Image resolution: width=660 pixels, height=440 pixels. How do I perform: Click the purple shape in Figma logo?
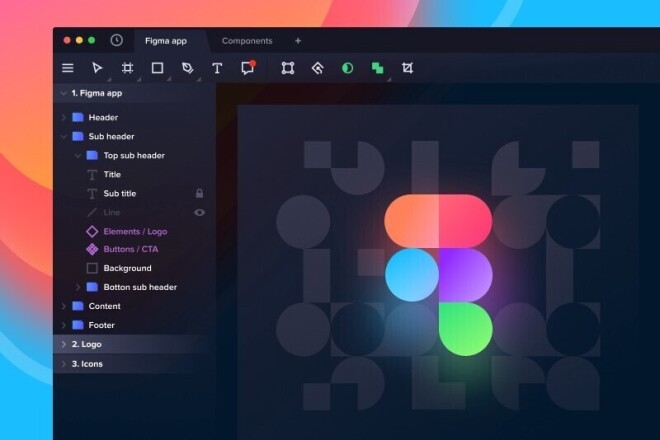(x=466, y=275)
